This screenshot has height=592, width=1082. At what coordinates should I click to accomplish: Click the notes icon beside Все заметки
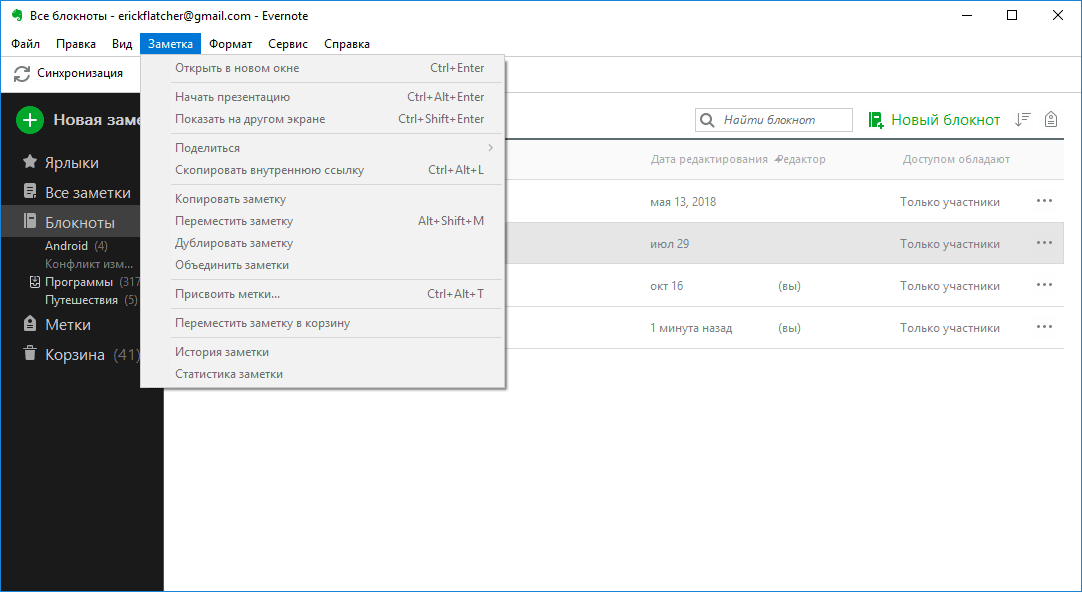(30, 192)
